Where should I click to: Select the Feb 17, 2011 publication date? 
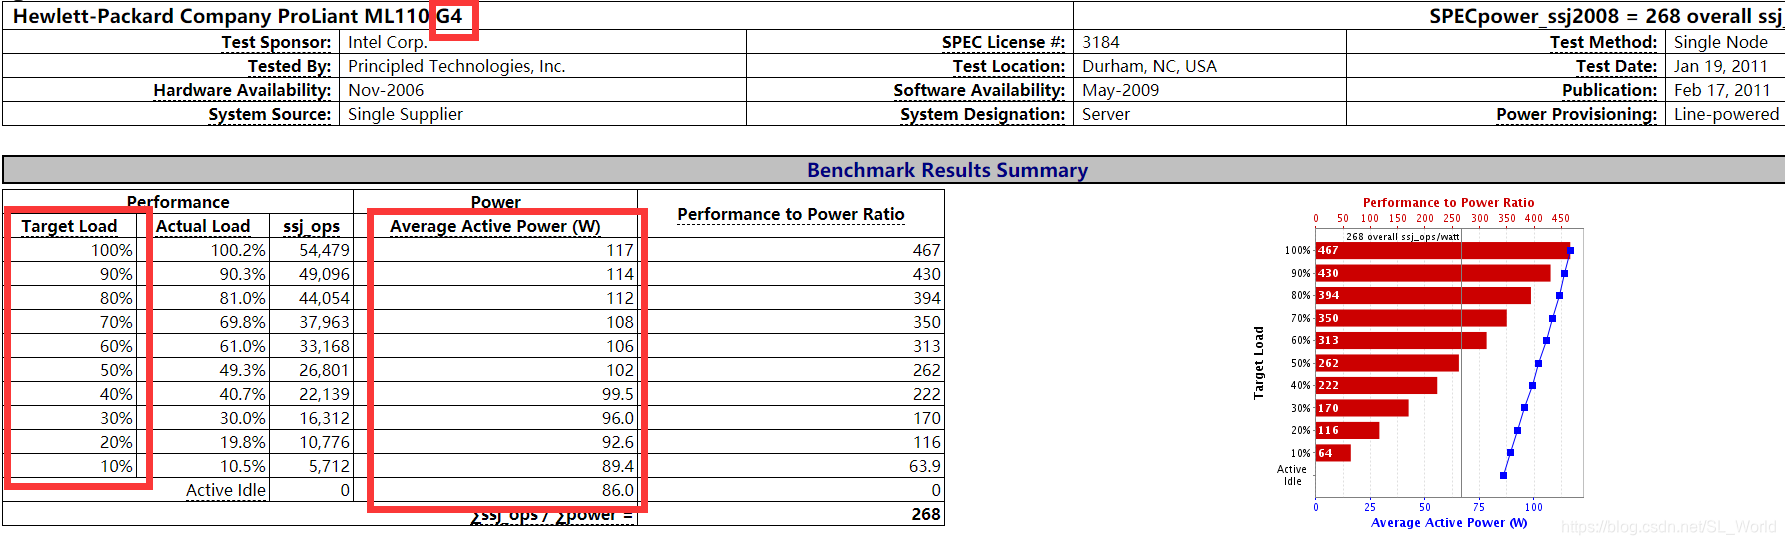coord(1722,90)
